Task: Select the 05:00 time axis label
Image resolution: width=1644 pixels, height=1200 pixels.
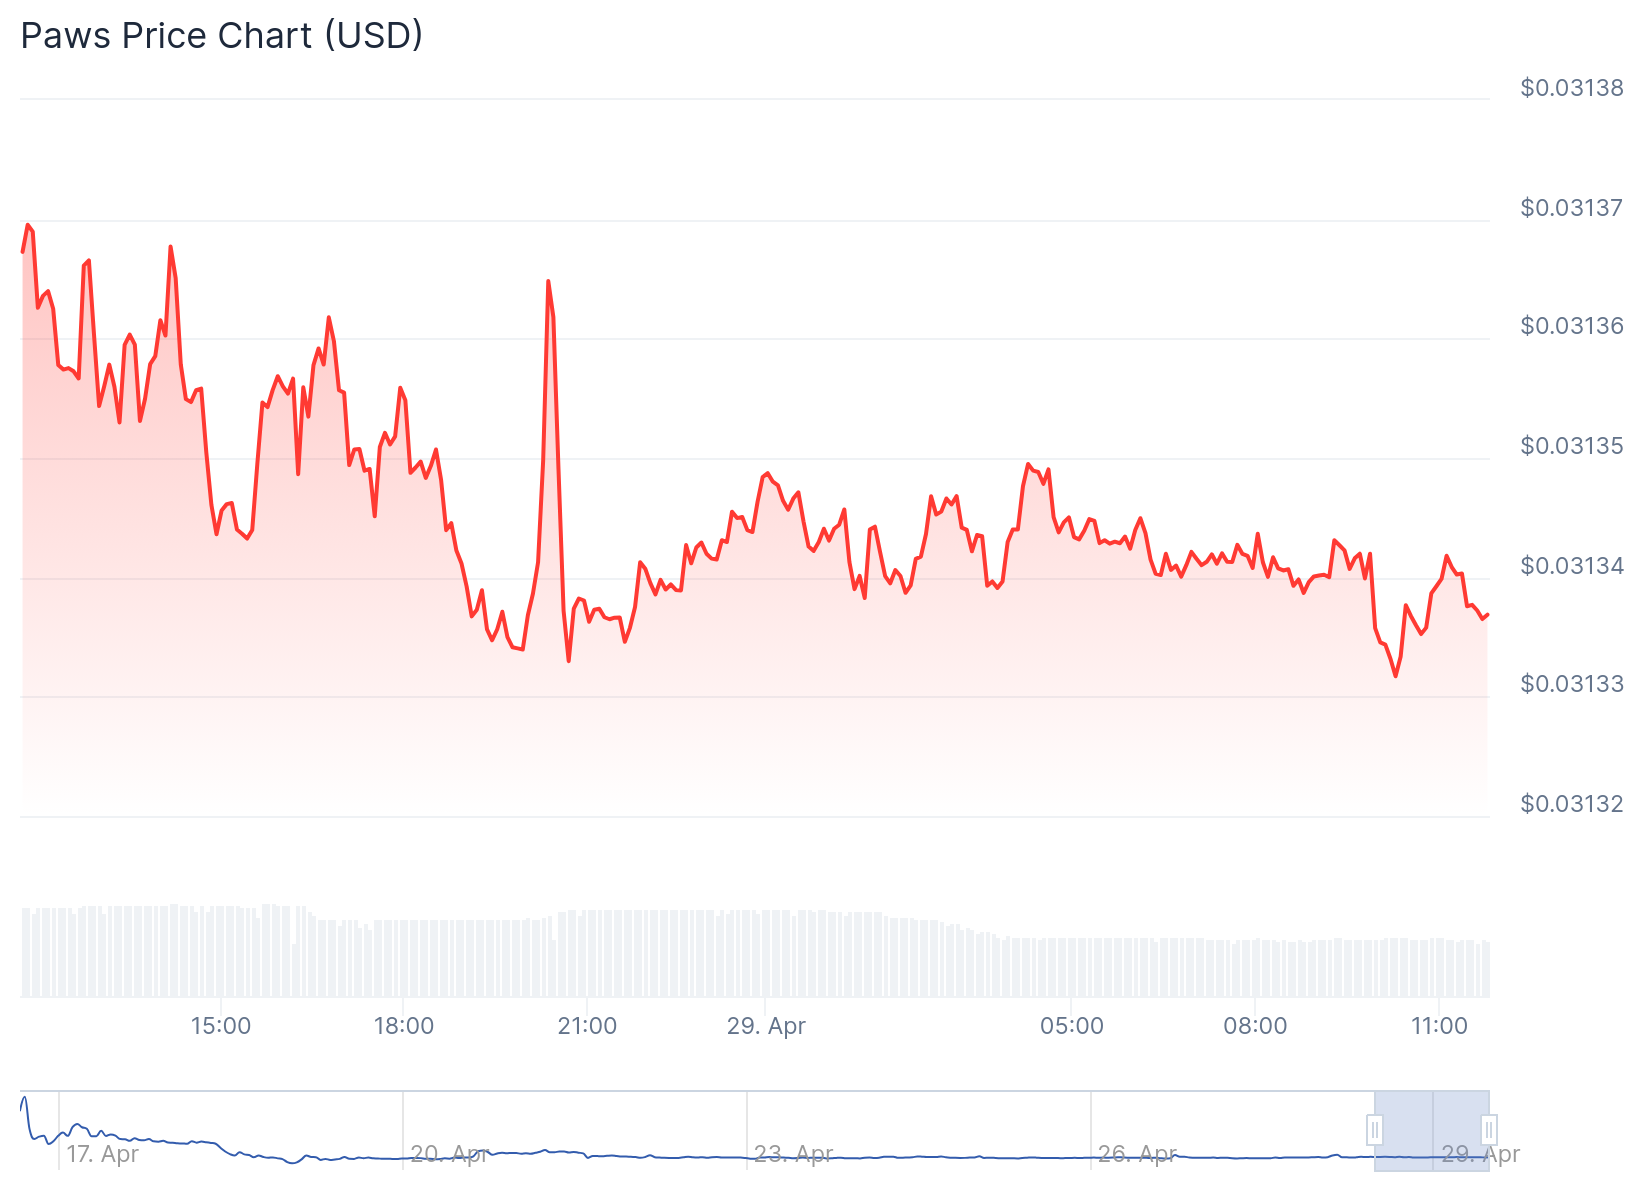Action: pos(1071,1026)
